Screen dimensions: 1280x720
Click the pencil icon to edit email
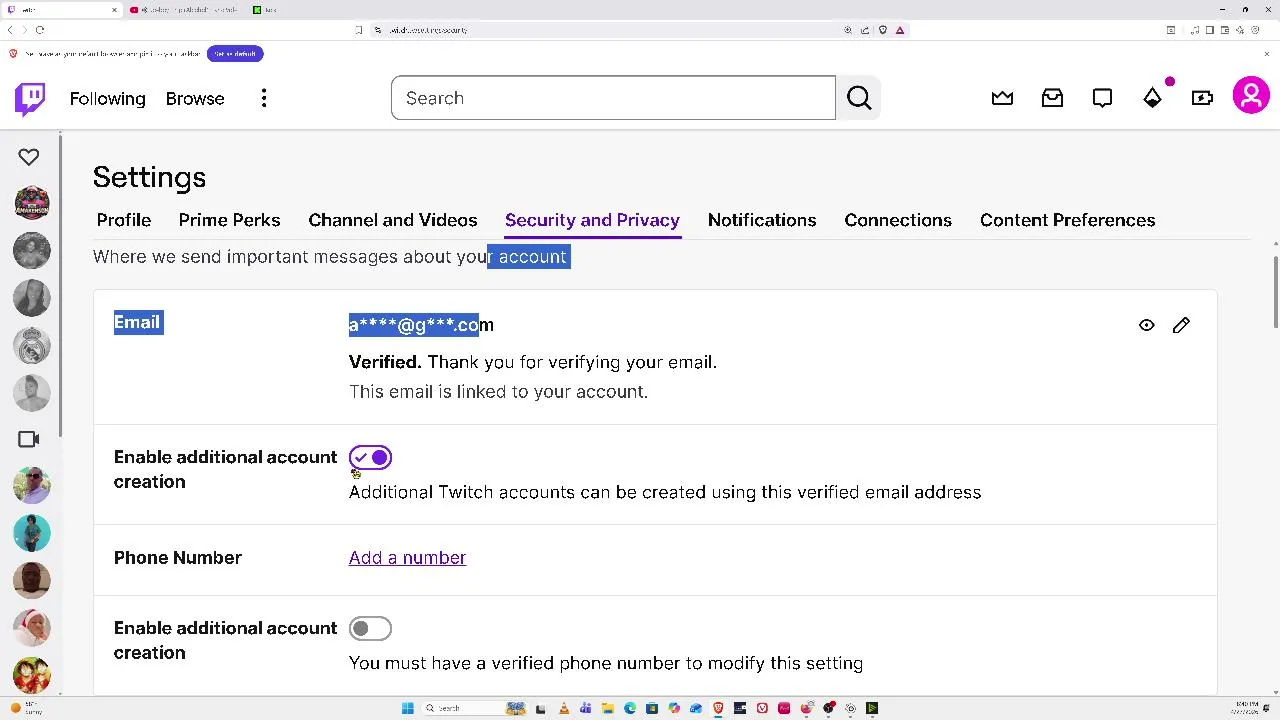pyautogui.click(x=1181, y=325)
